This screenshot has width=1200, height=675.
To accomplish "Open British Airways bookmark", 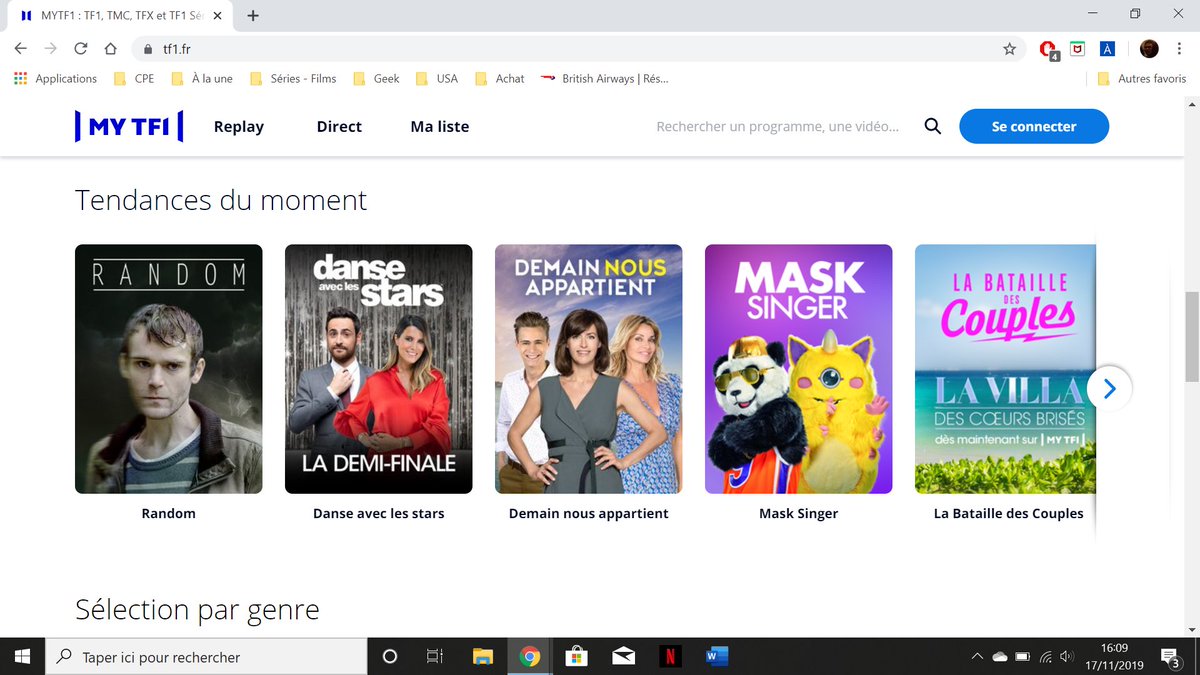I will pyautogui.click(x=604, y=78).
